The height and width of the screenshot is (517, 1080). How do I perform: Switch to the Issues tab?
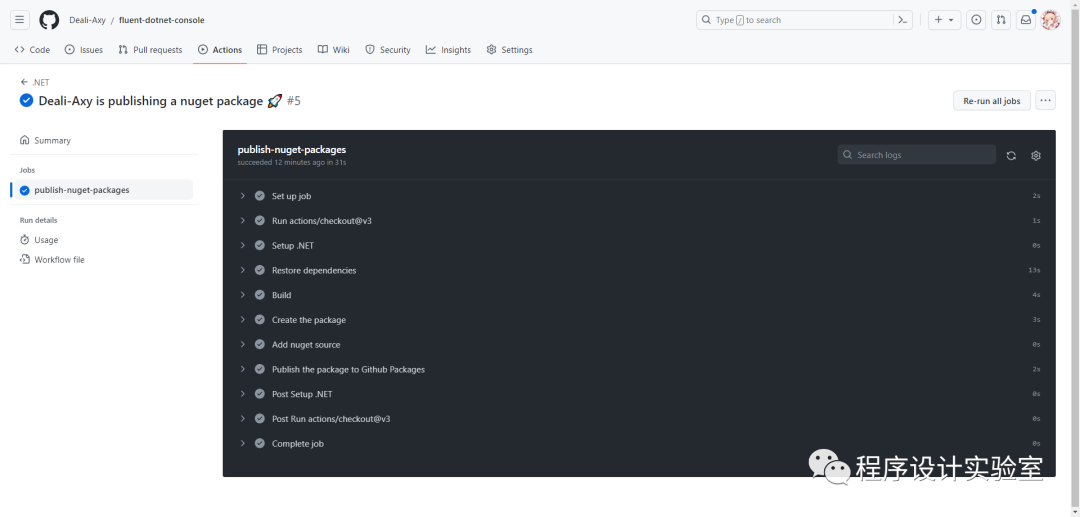pyautogui.click(x=83, y=50)
